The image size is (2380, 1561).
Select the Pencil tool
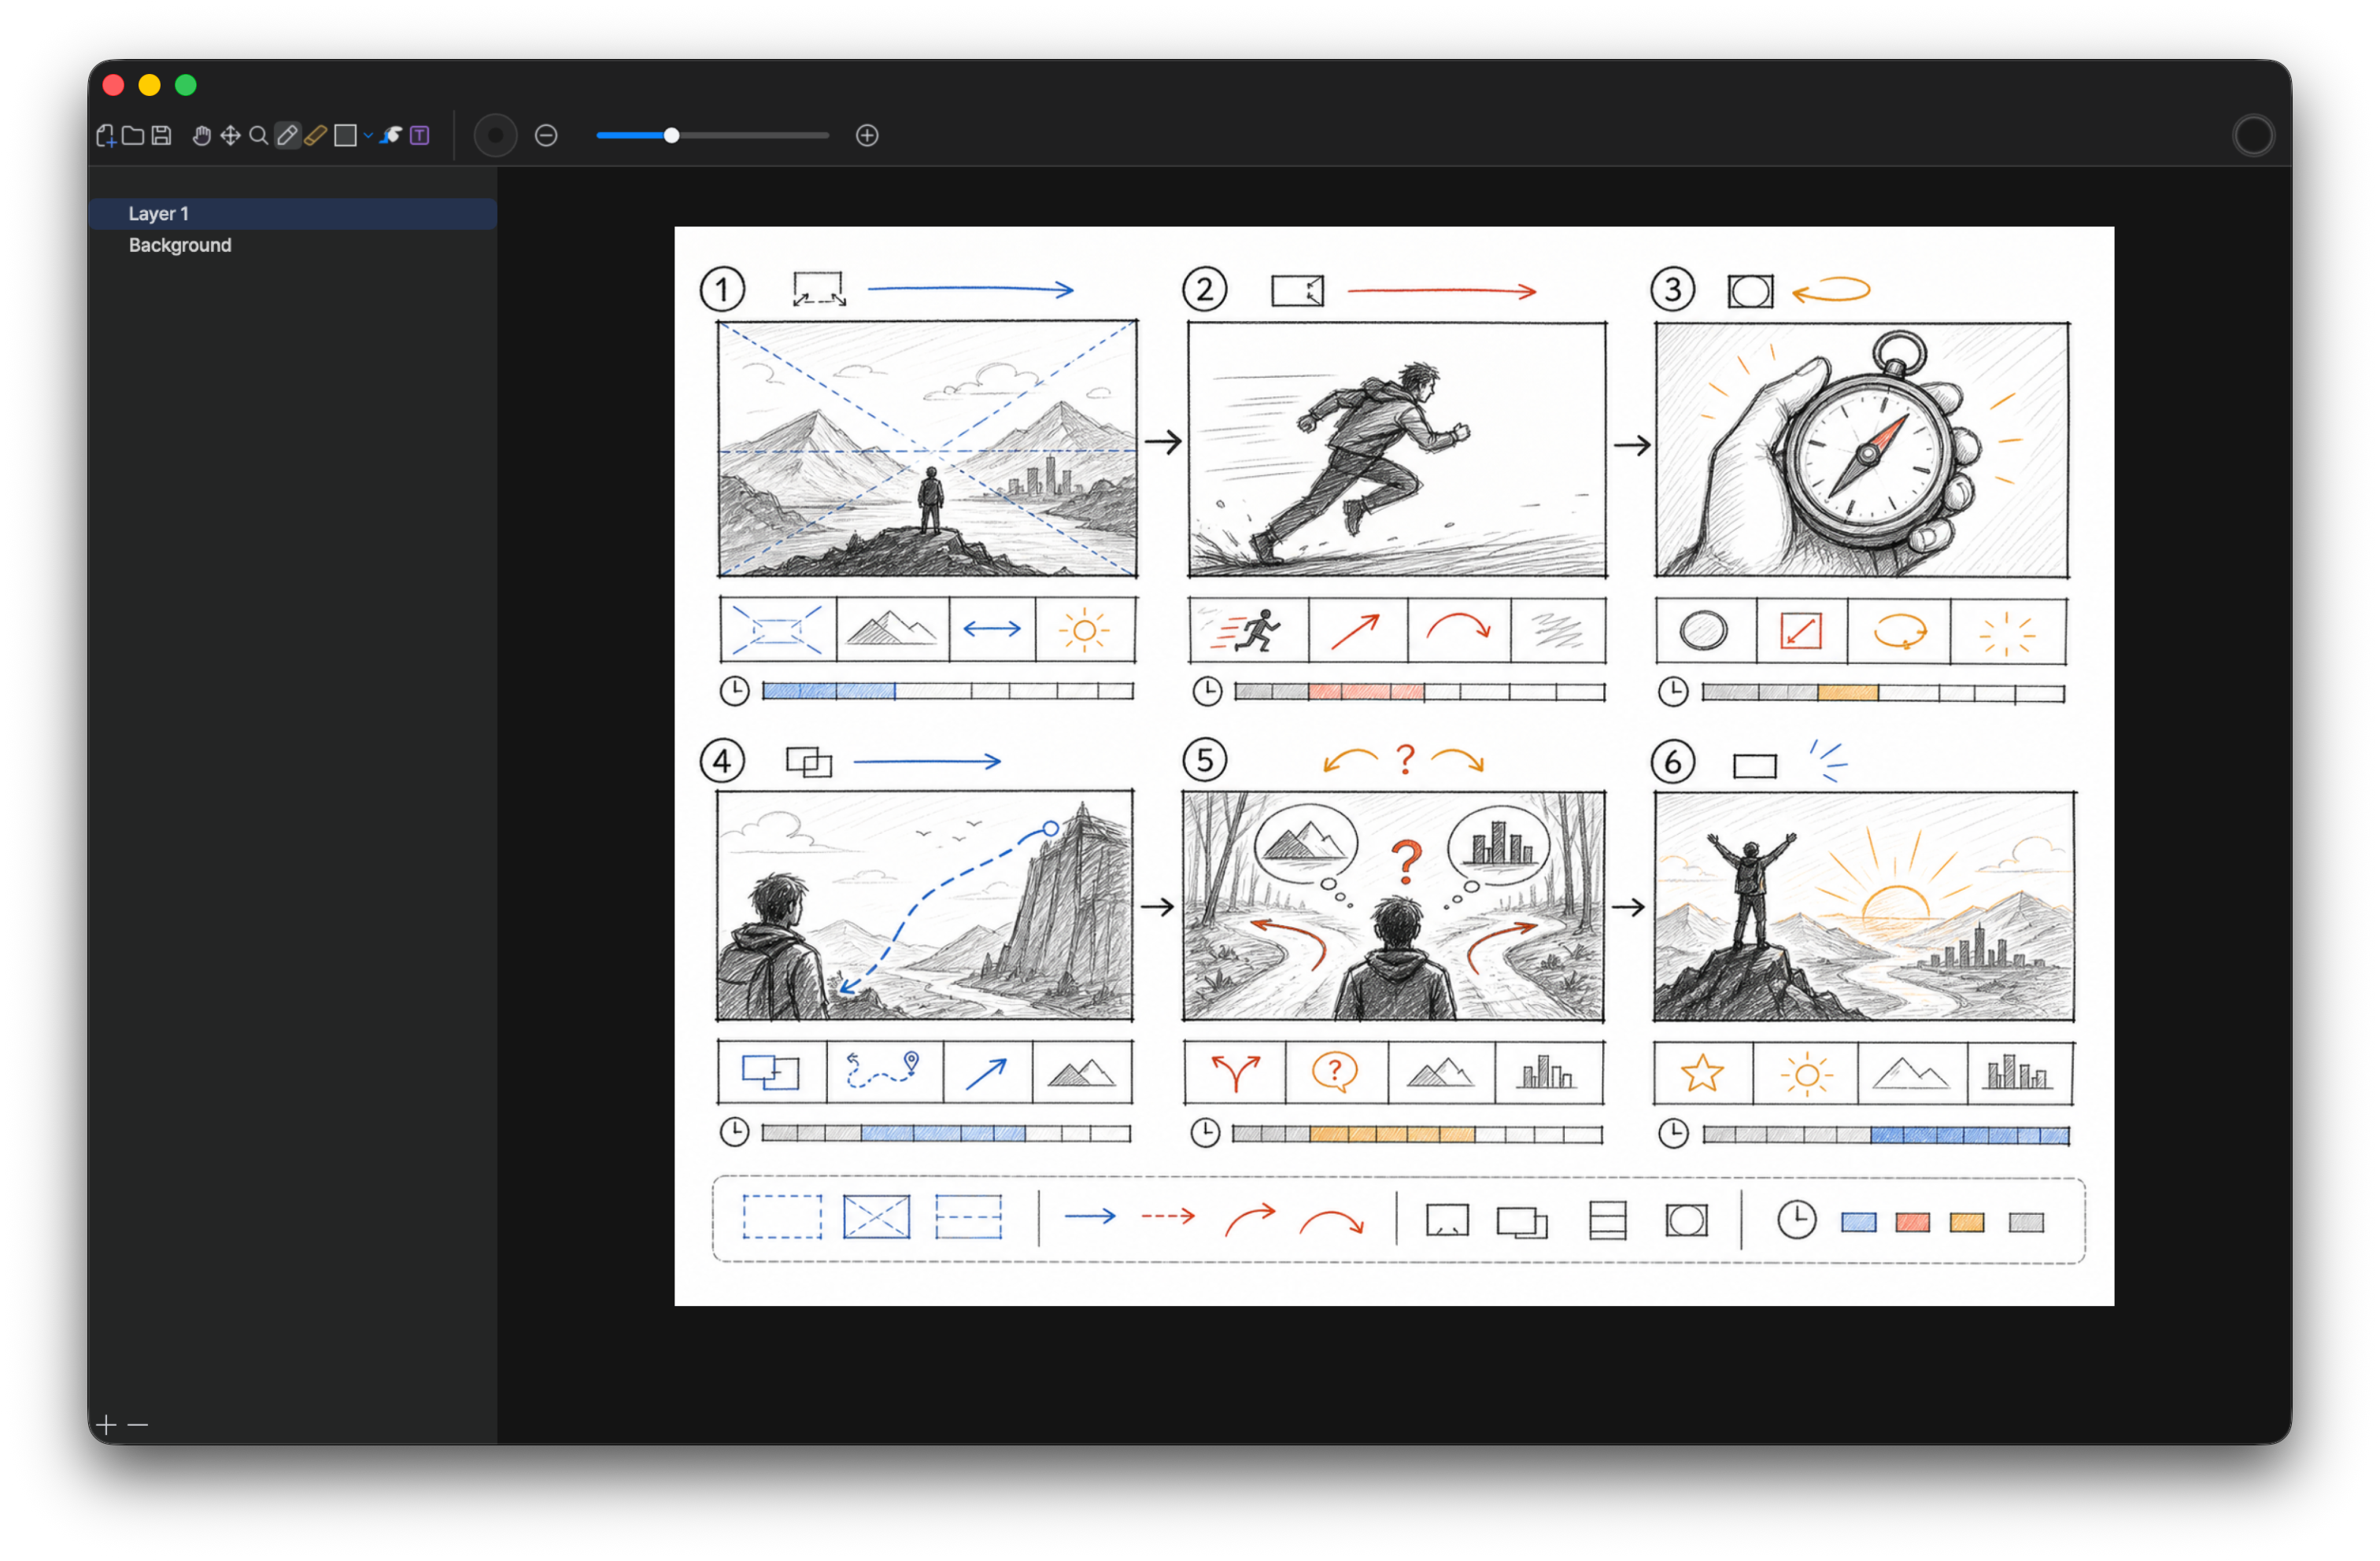click(x=287, y=136)
